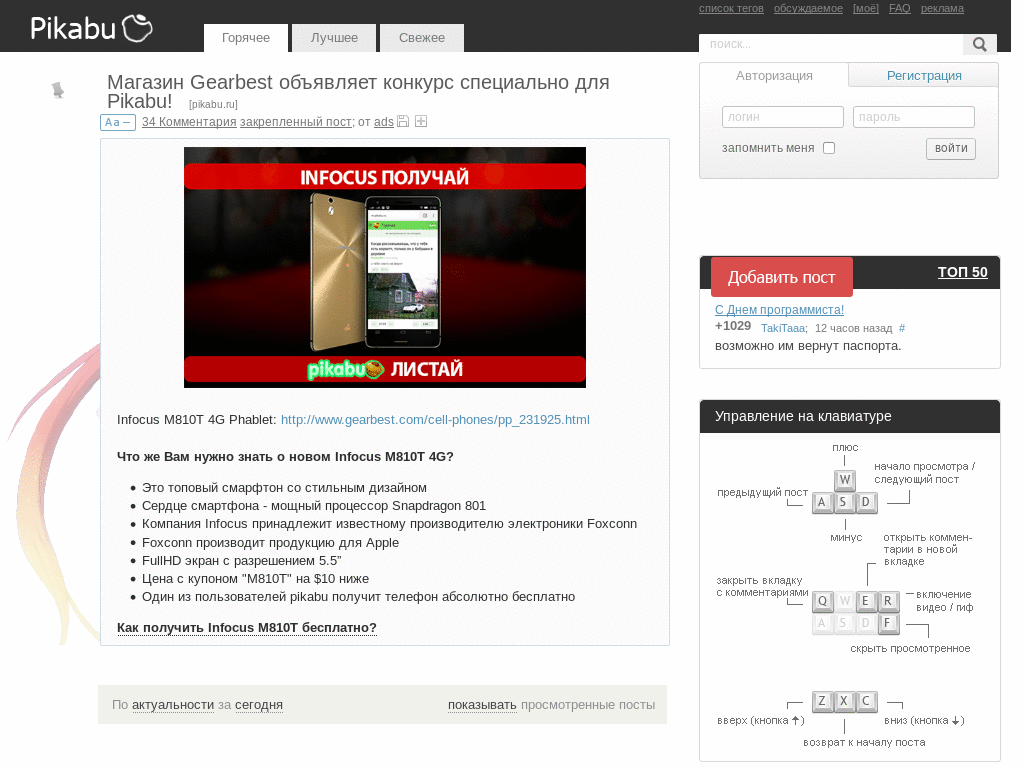Toggle показывать просмотренные посты
This screenshot has width=1024, height=768.
[x=482, y=705]
